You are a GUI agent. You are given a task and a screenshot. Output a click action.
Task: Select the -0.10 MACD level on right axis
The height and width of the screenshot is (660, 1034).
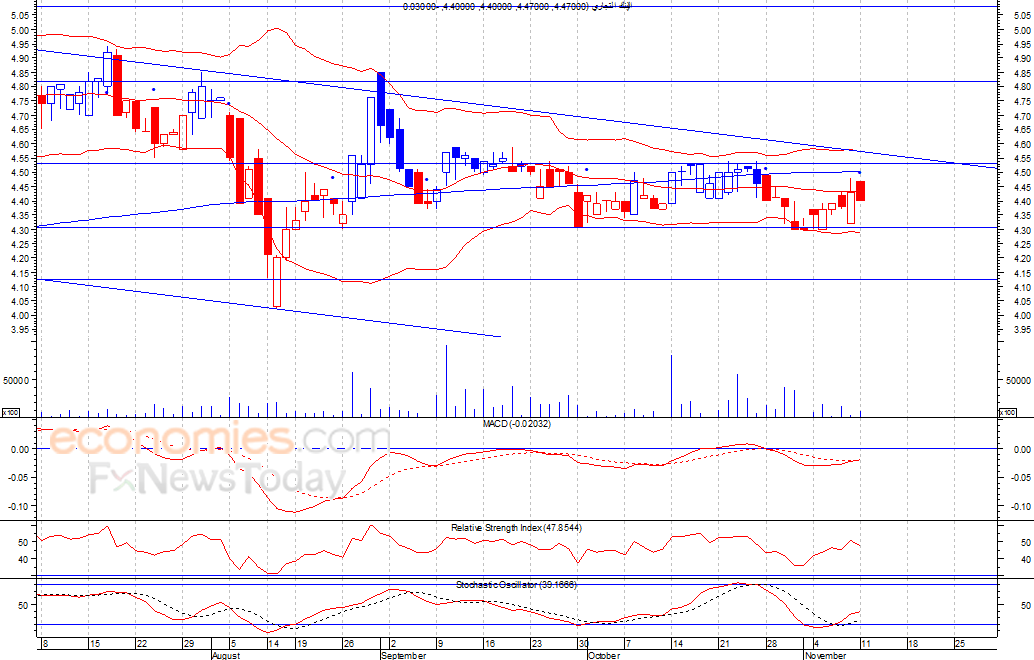1021,506
